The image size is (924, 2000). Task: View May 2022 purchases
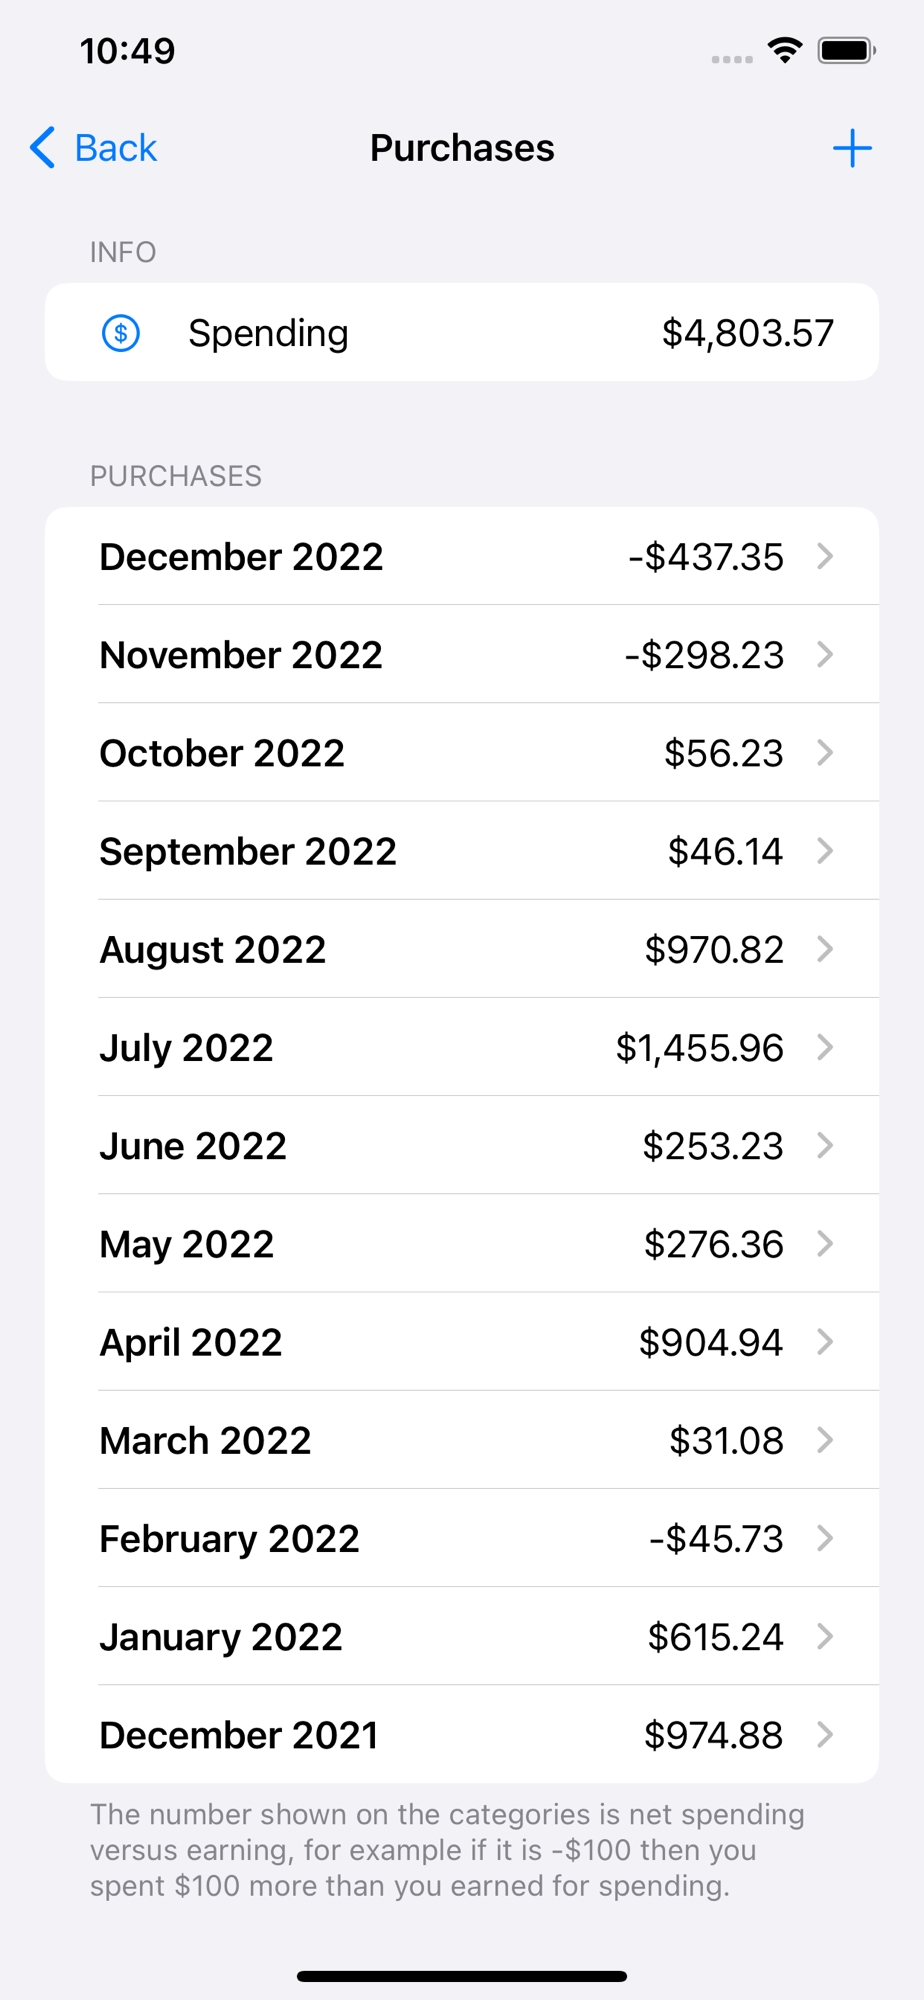click(x=462, y=1243)
